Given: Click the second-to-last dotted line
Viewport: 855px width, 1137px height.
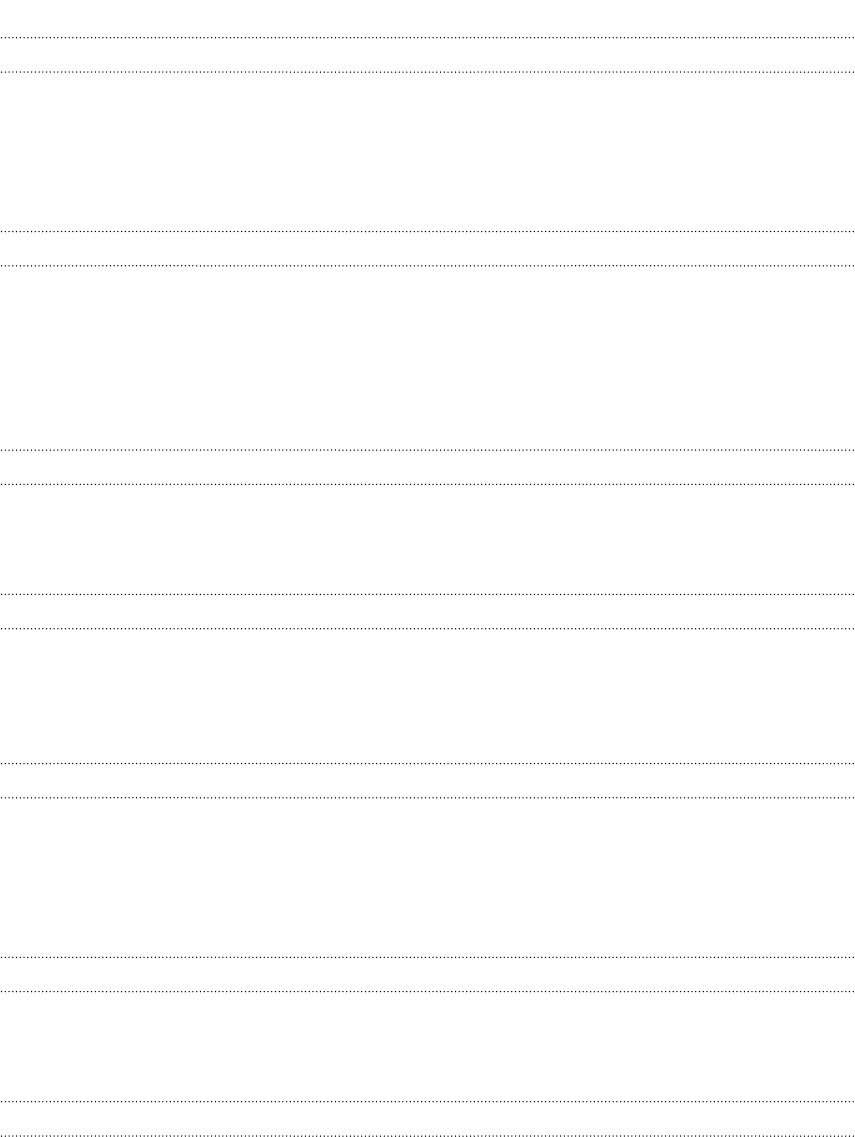Looking at the screenshot, I should coord(427,1101).
